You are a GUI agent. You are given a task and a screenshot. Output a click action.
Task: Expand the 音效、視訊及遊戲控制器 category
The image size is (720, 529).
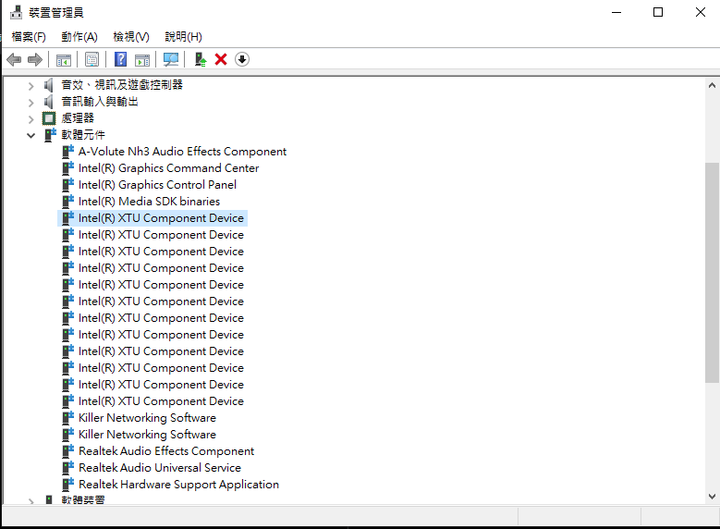(x=31, y=85)
